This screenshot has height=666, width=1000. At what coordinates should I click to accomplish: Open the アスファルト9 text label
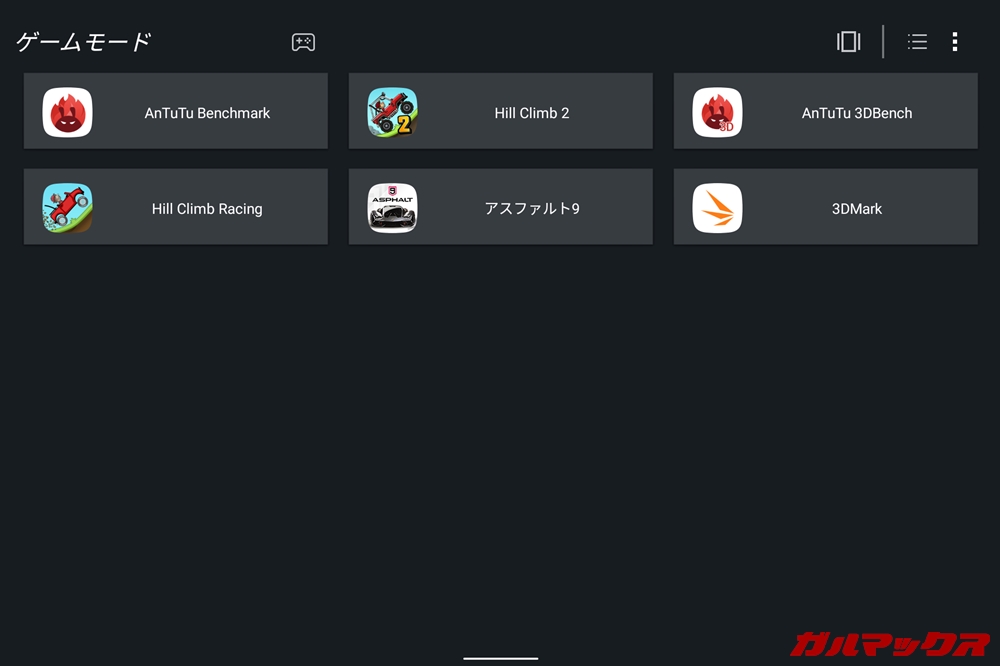[532, 209]
